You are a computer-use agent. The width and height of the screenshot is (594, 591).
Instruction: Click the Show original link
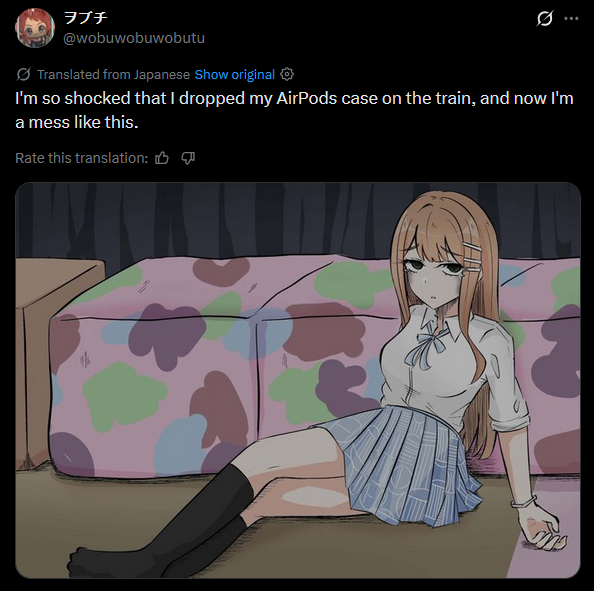(x=234, y=75)
